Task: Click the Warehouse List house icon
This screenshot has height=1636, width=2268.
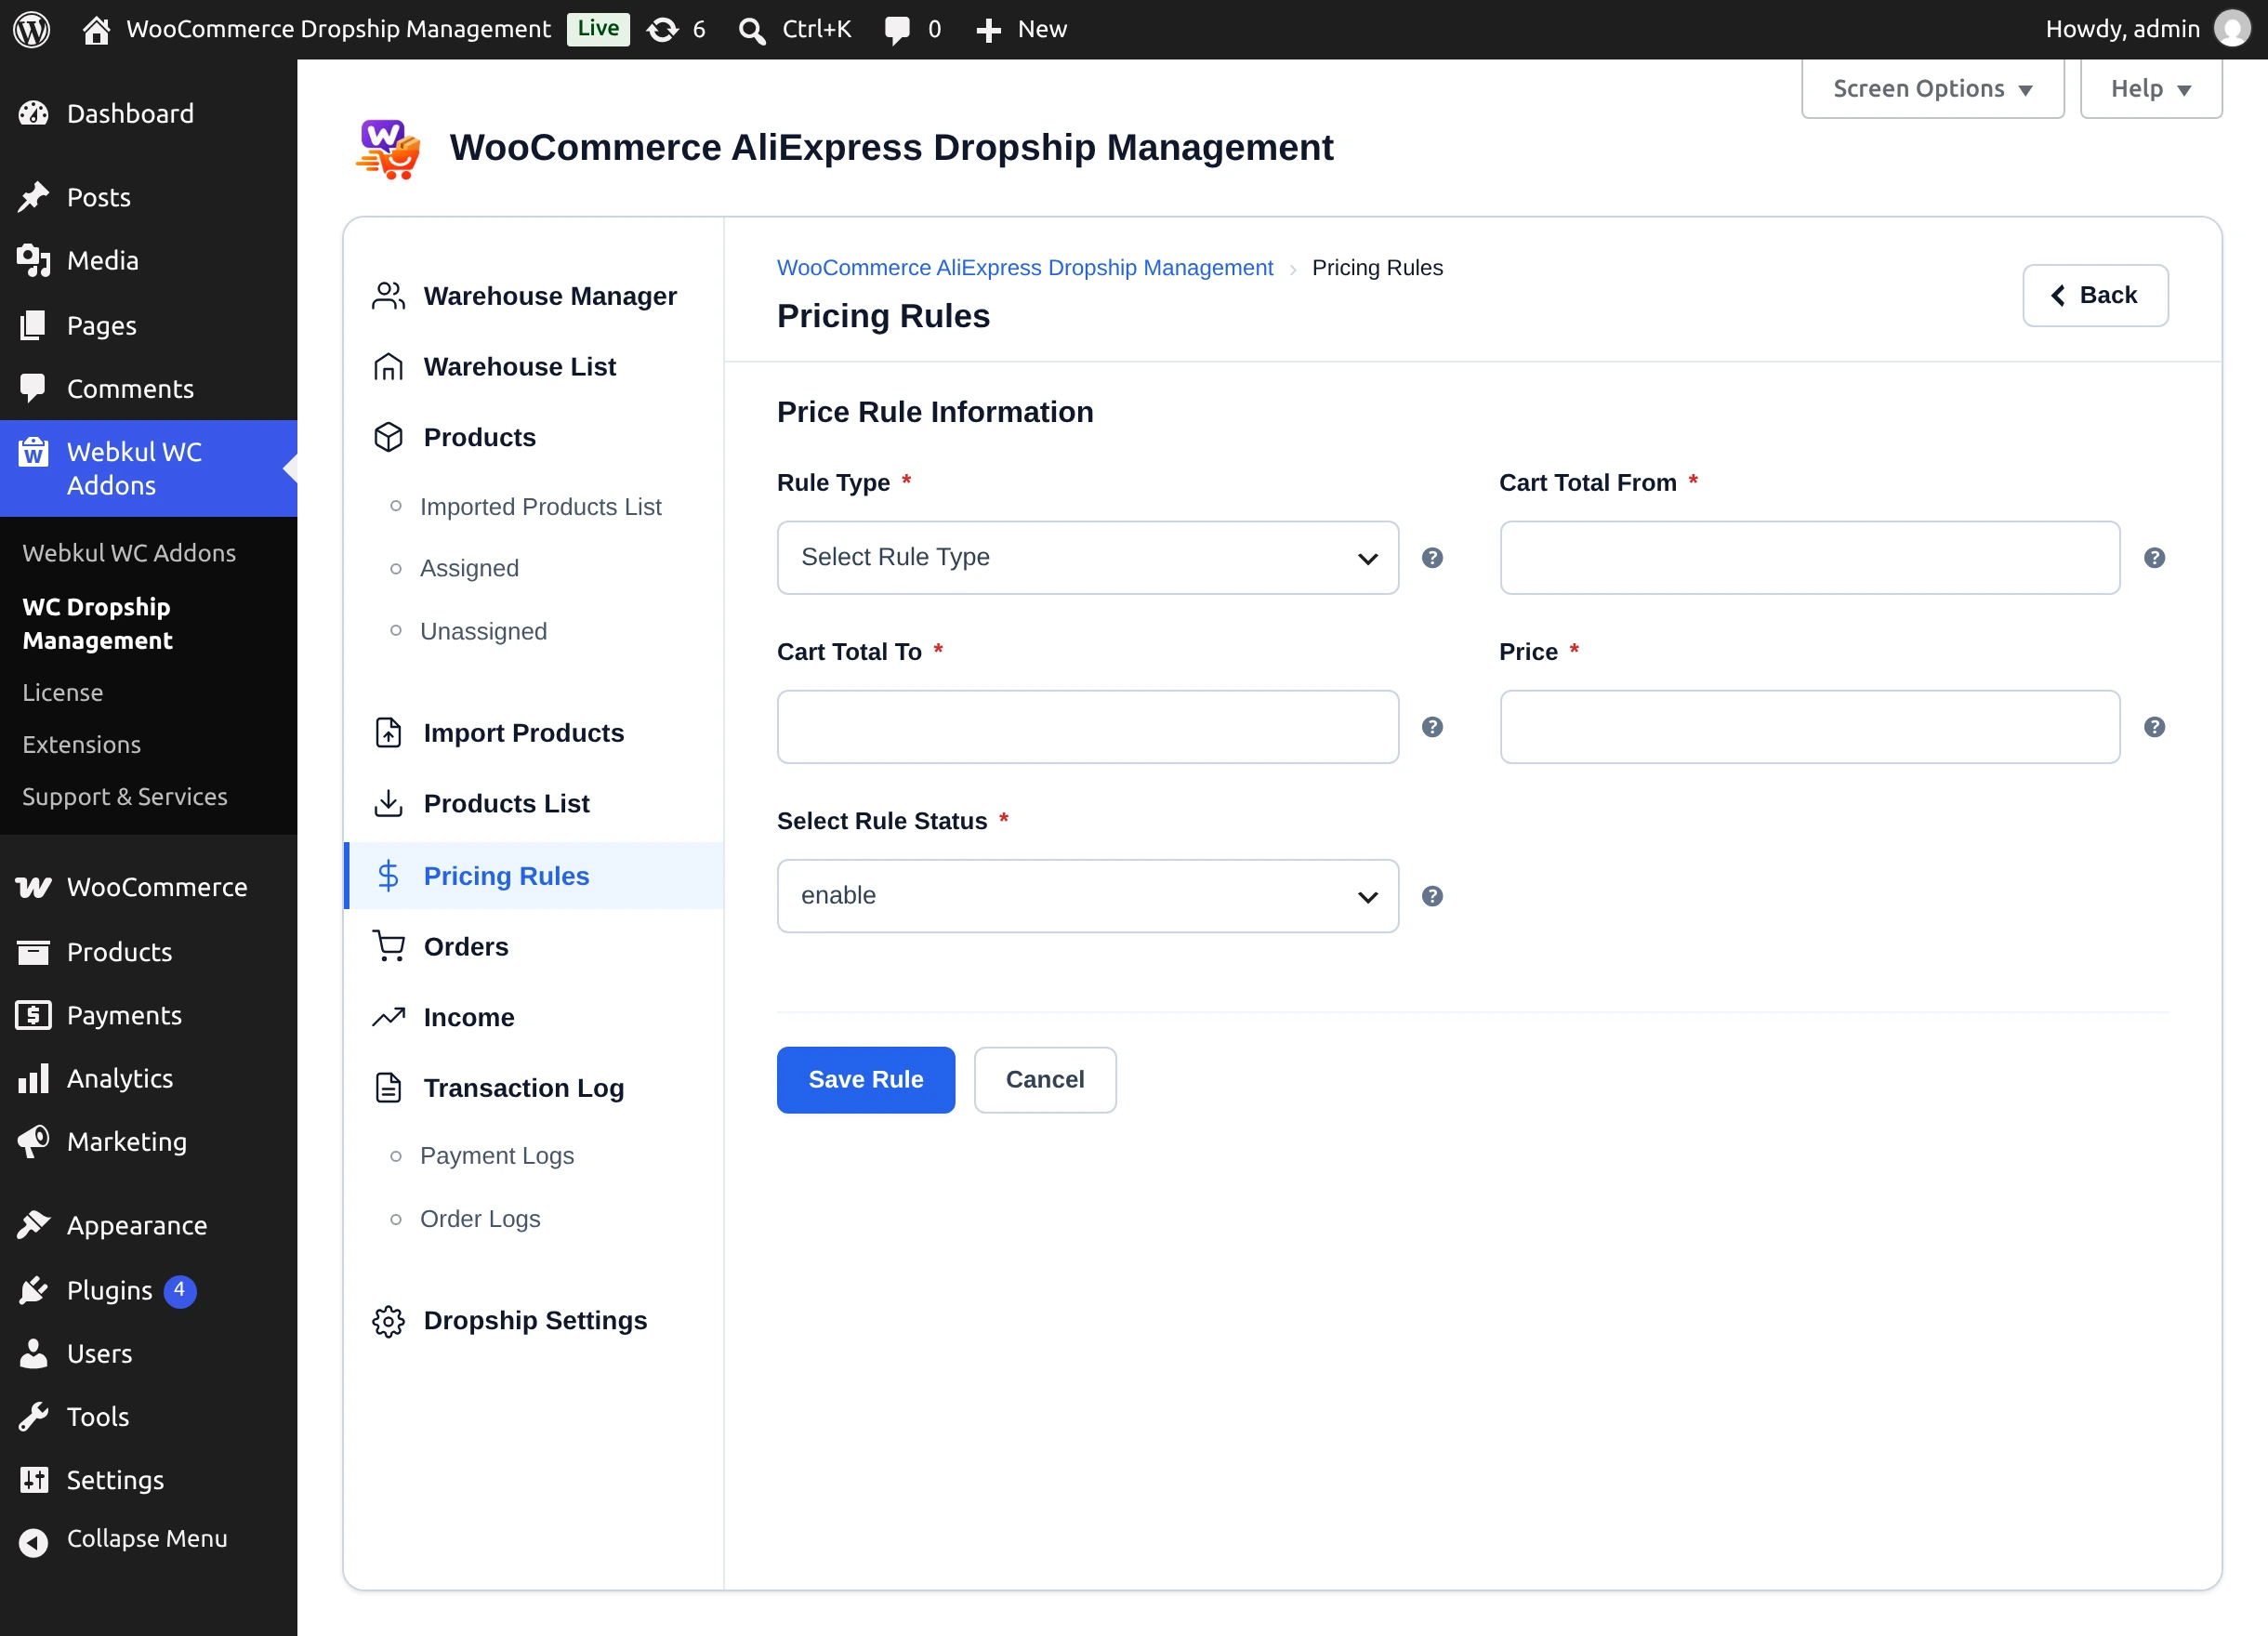Action: coord(388,367)
